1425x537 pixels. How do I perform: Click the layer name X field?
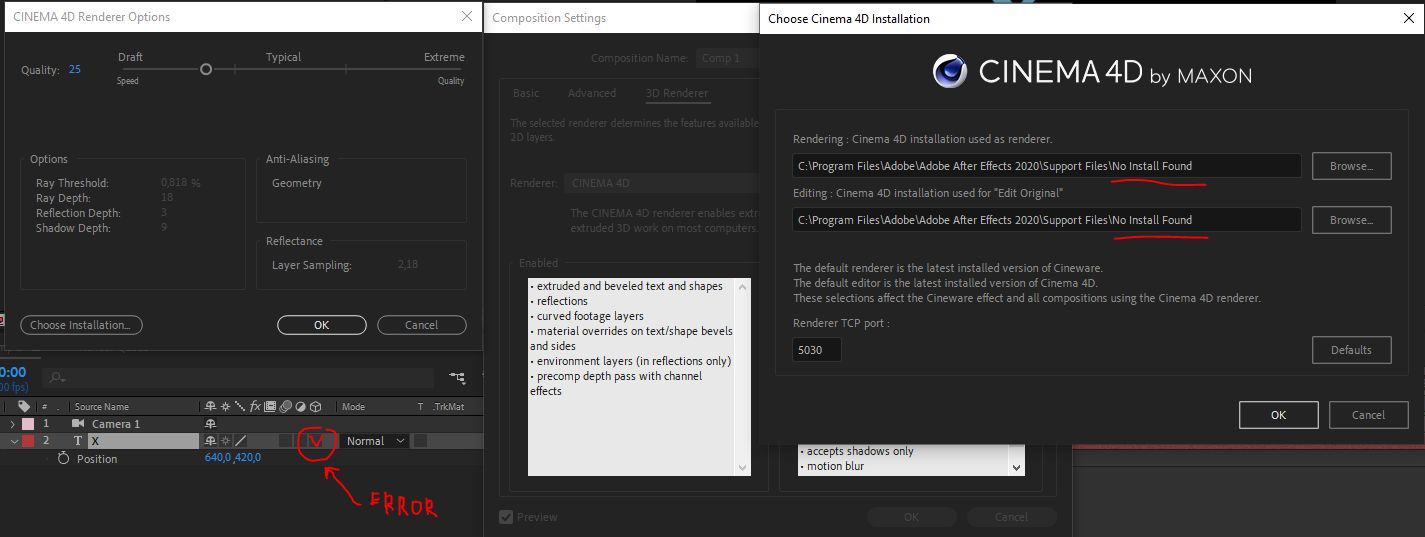(143, 441)
